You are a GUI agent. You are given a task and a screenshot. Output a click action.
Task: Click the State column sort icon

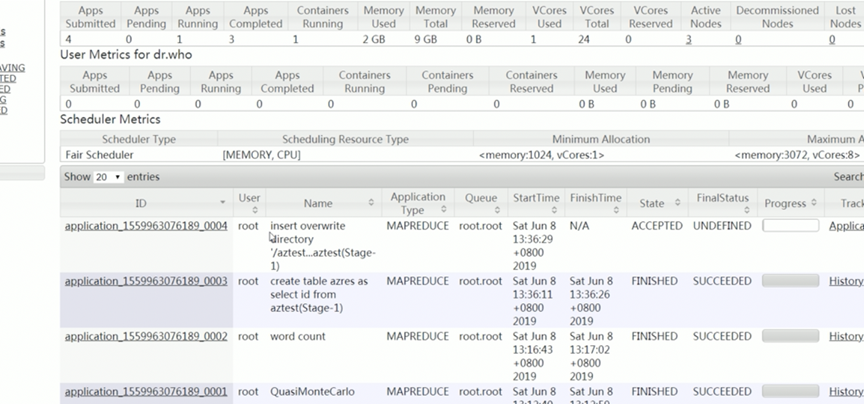[x=678, y=203]
